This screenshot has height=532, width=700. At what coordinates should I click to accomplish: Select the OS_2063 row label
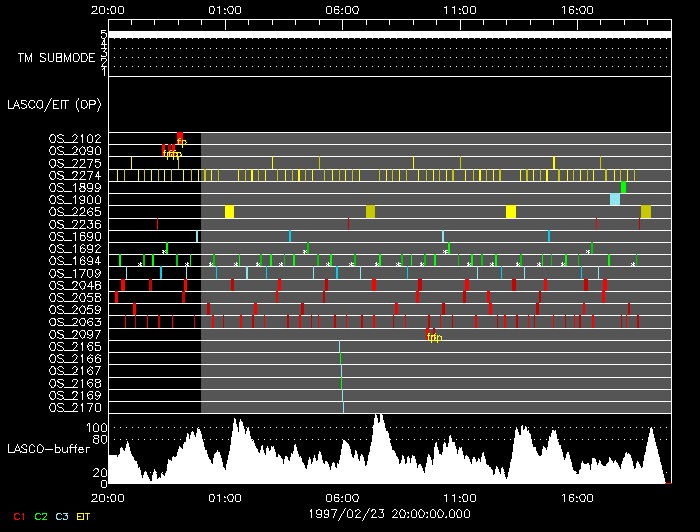tap(74, 321)
